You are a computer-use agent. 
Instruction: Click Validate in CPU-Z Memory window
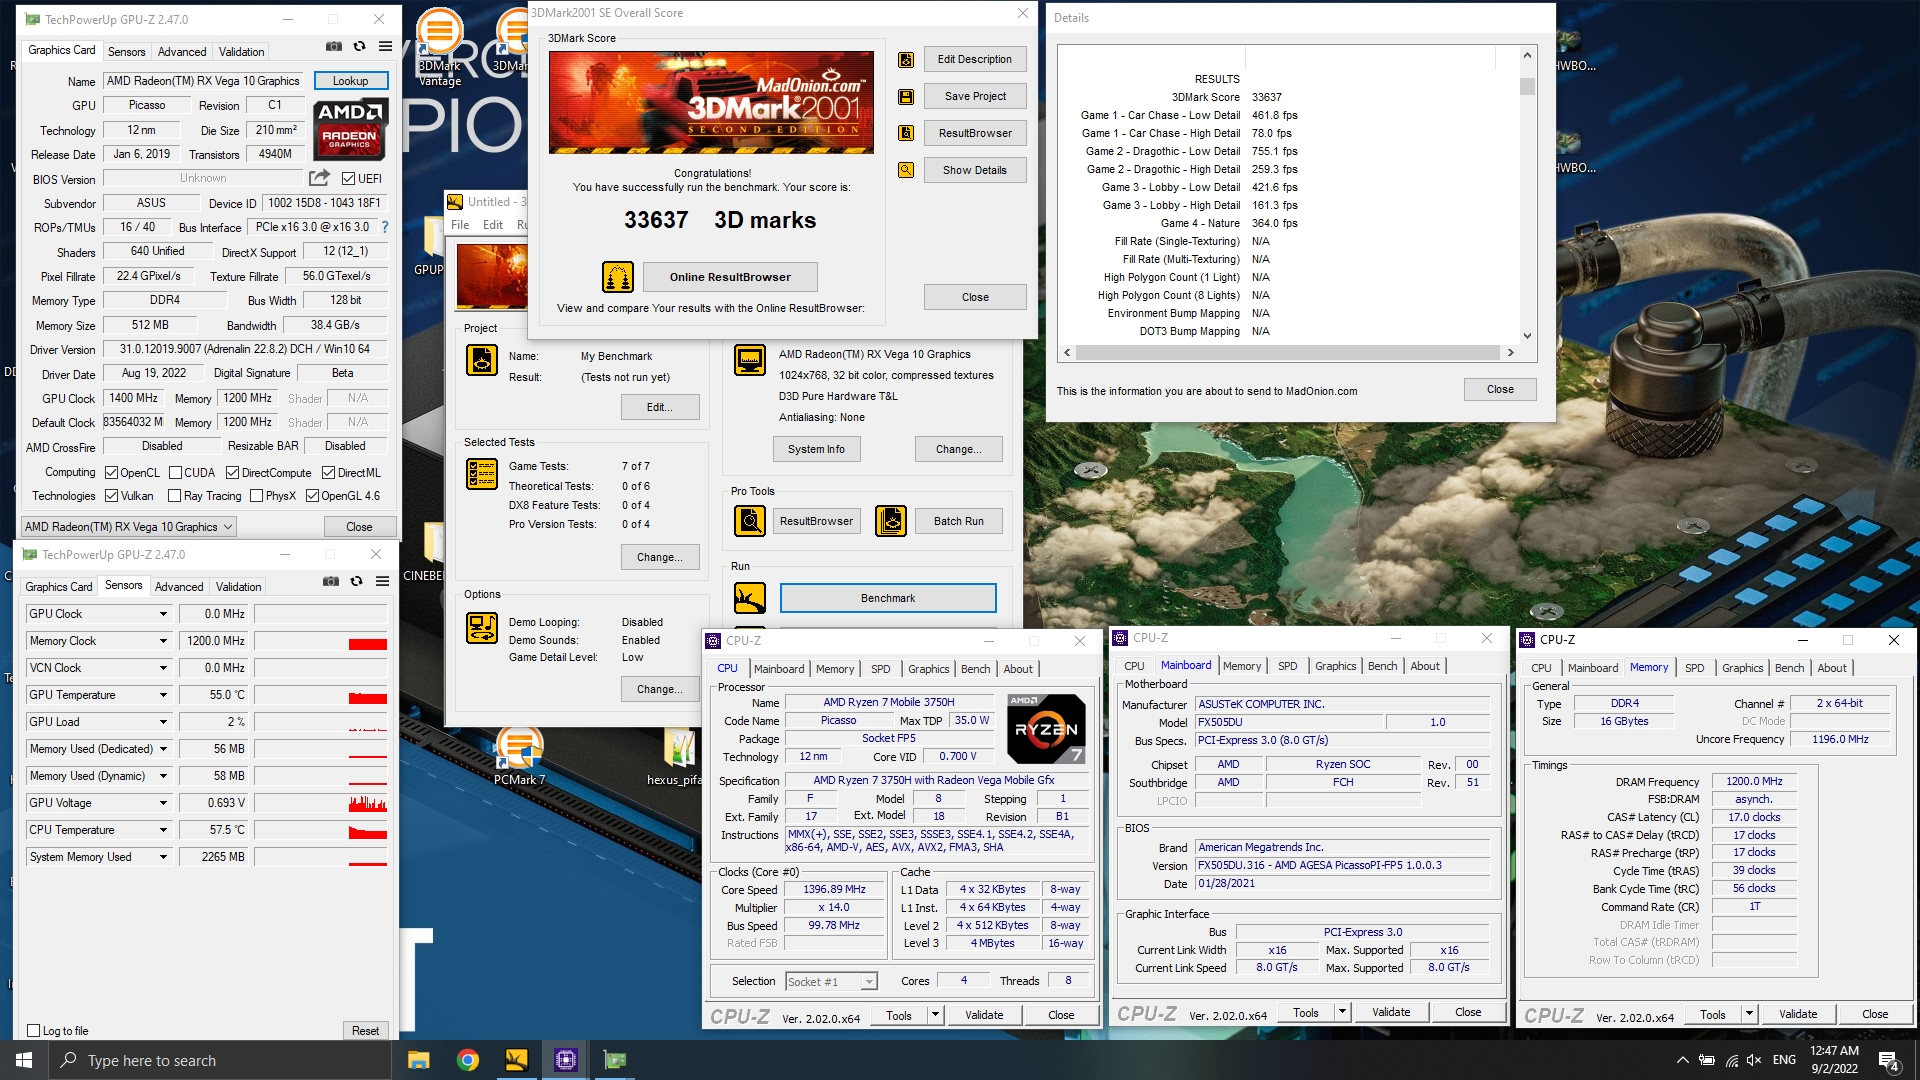1798,1014
